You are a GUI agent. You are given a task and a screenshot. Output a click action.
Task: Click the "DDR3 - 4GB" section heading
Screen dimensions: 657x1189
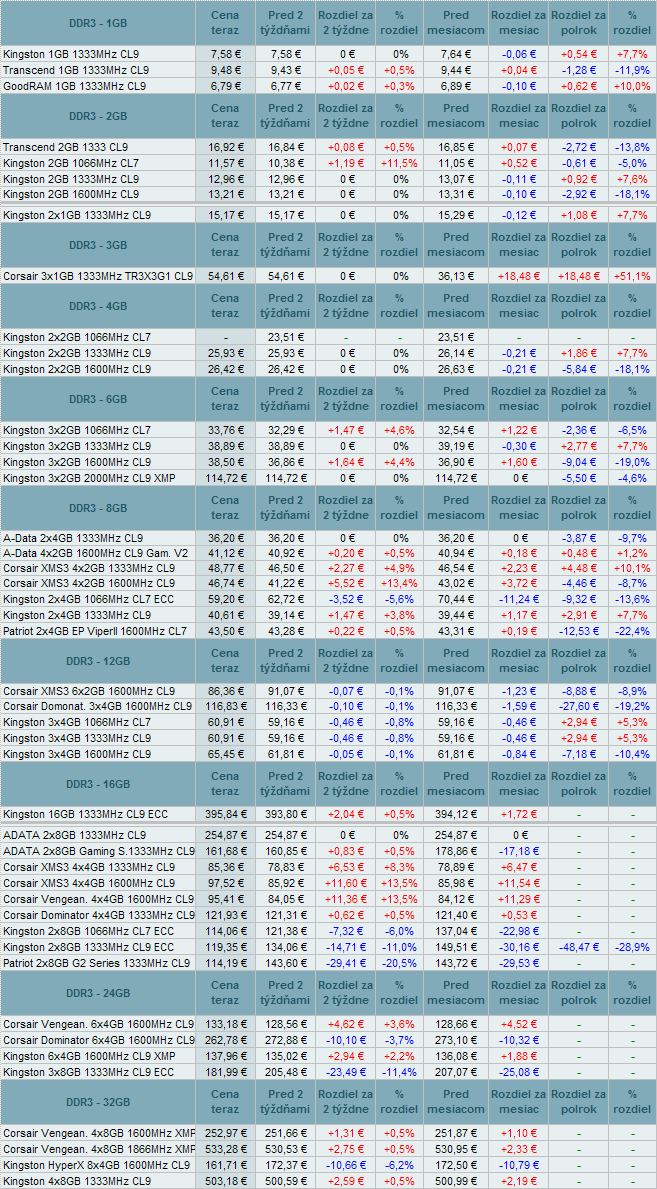tap(98, 306)
